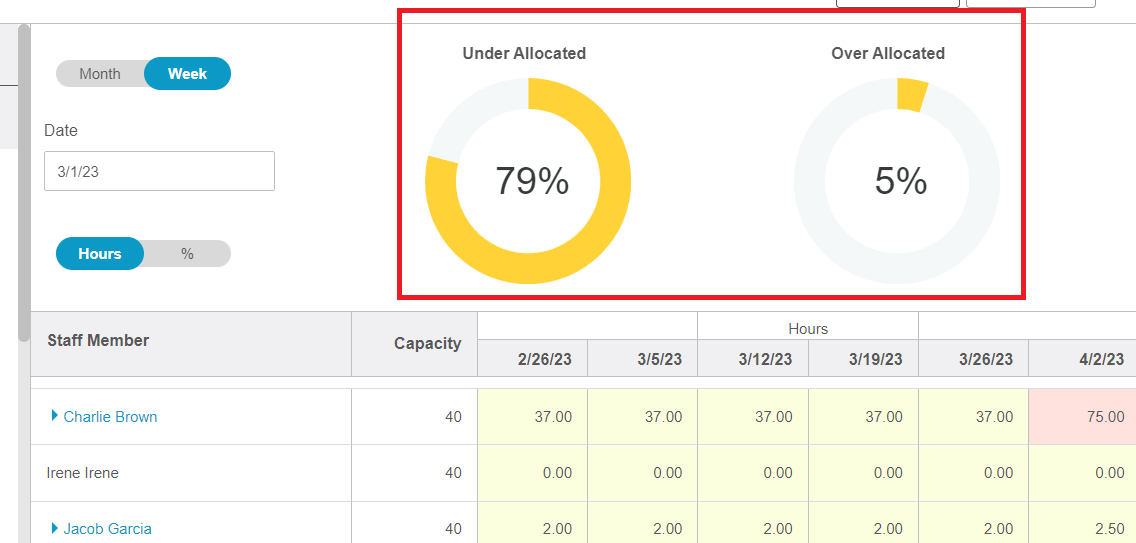Select the Week toggle option
1136x543 pixels.
[187, 74]
